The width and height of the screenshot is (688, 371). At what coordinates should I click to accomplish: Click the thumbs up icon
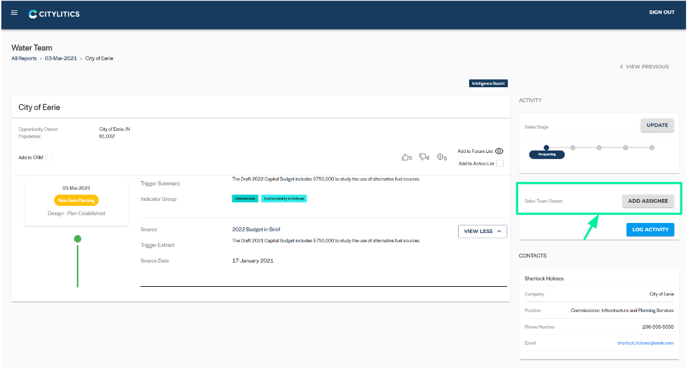pyautogui.click(x=405, y=157)
